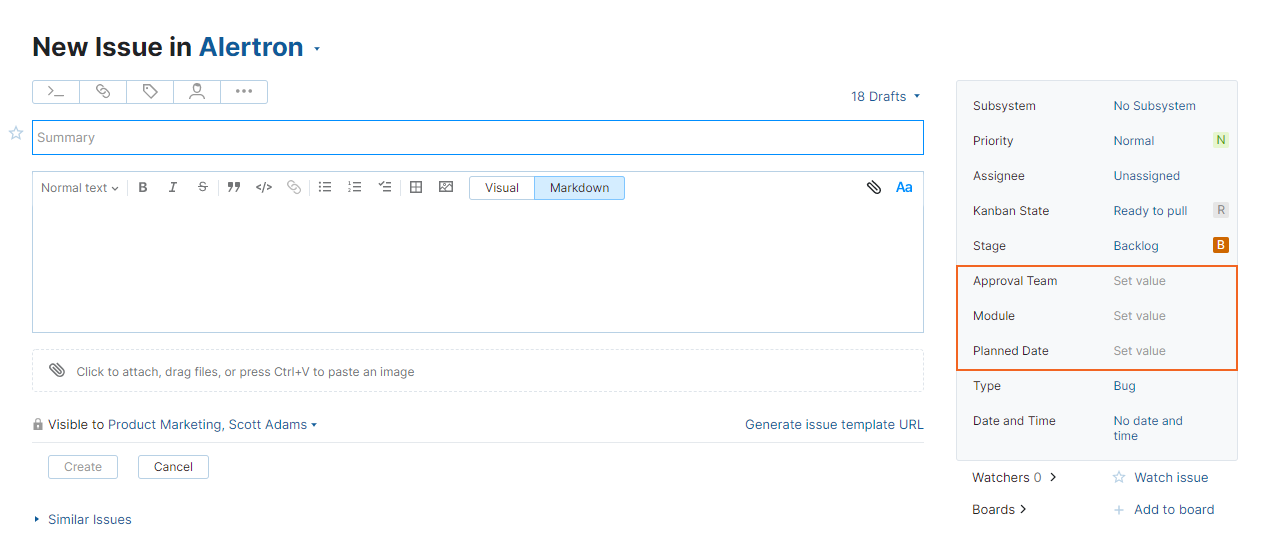Click the Aa text size icon
The image size is (1270, 542).
pos(904,187)
